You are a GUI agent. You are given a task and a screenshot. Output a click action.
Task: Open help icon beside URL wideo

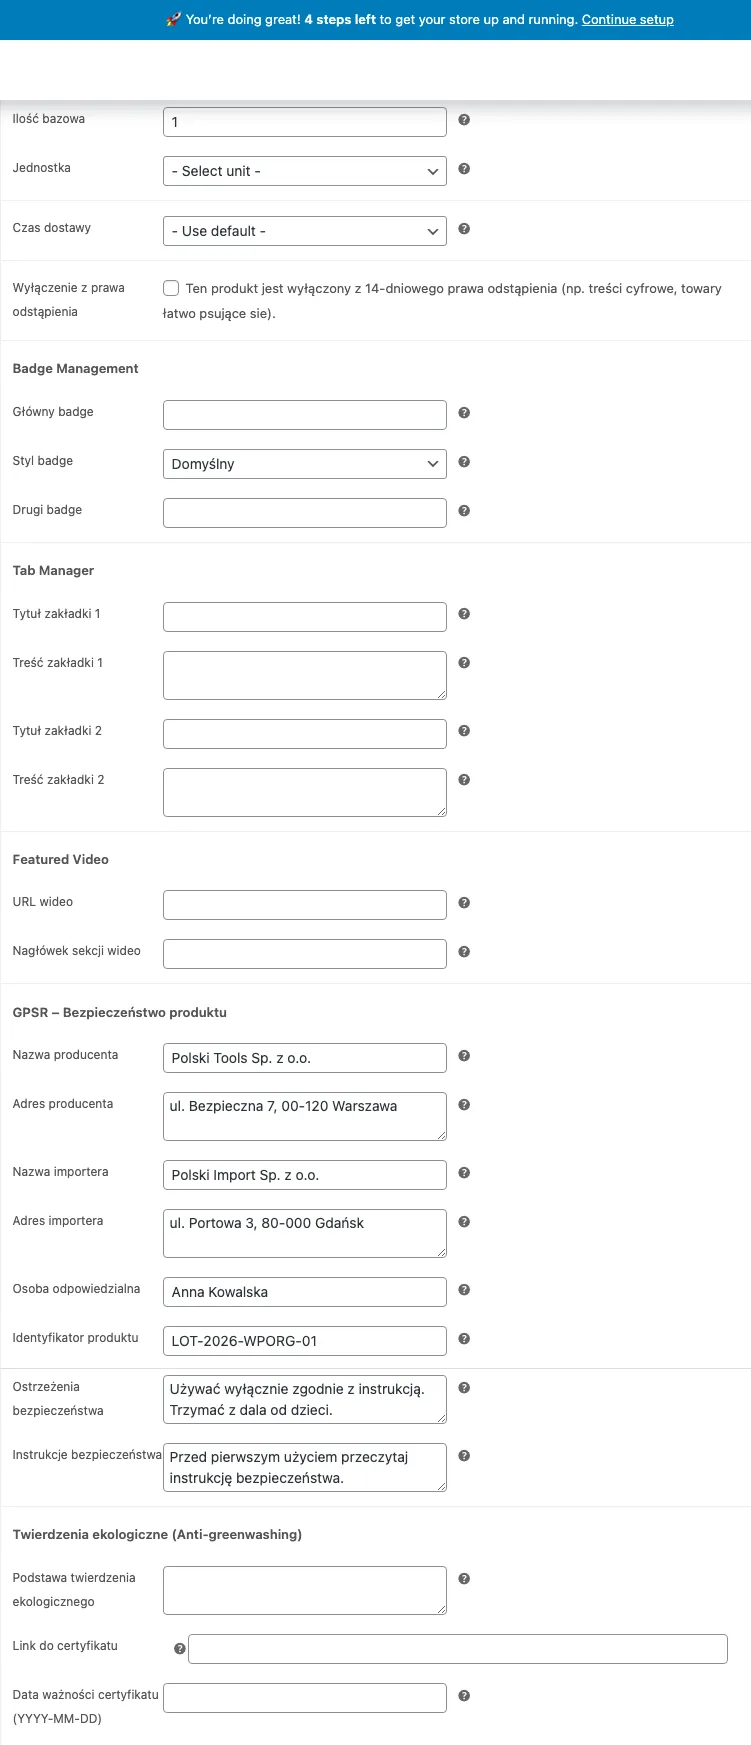[463, 902]
